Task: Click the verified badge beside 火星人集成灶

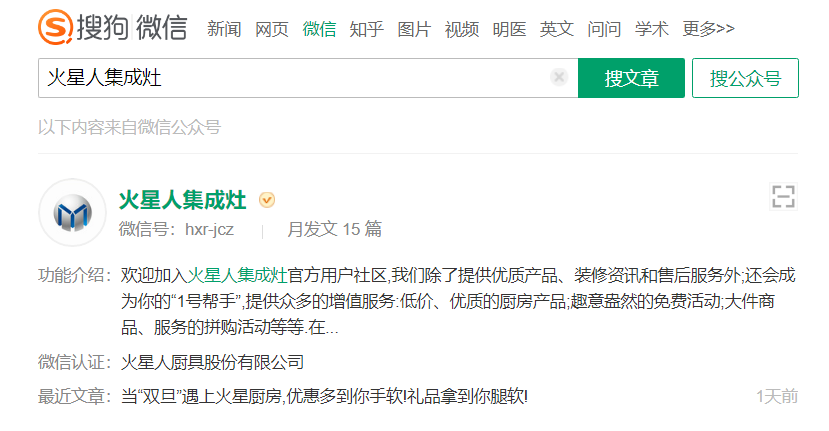Action: [x=267, y=200]
